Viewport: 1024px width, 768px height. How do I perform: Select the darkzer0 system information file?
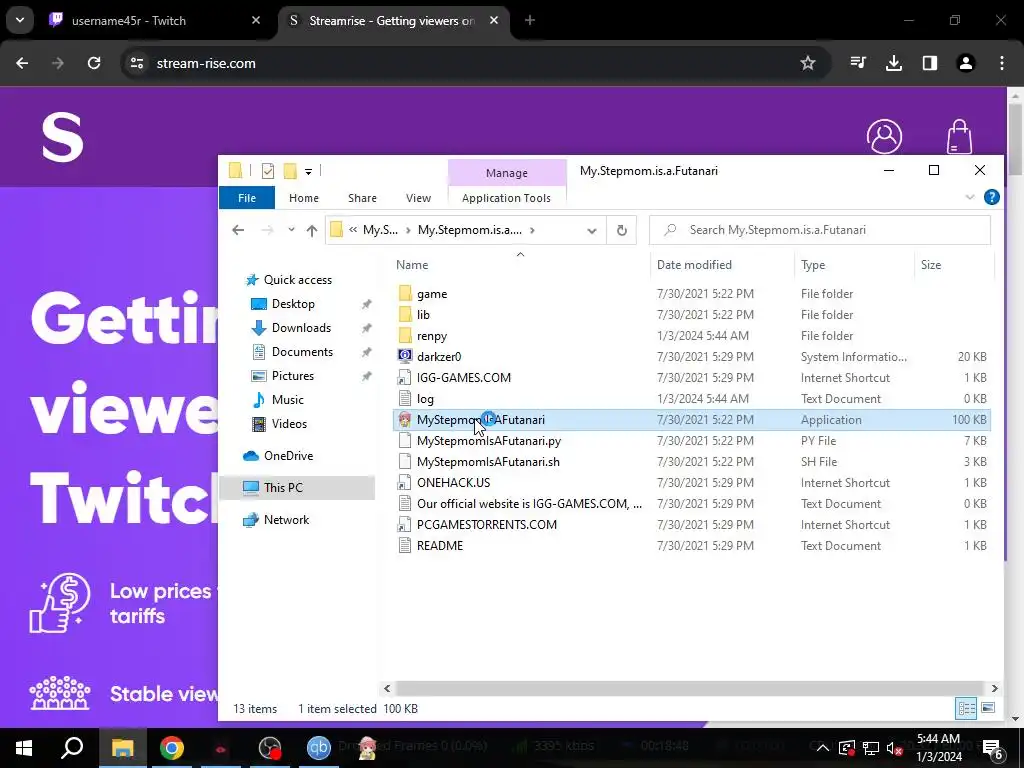pos(439,357)
